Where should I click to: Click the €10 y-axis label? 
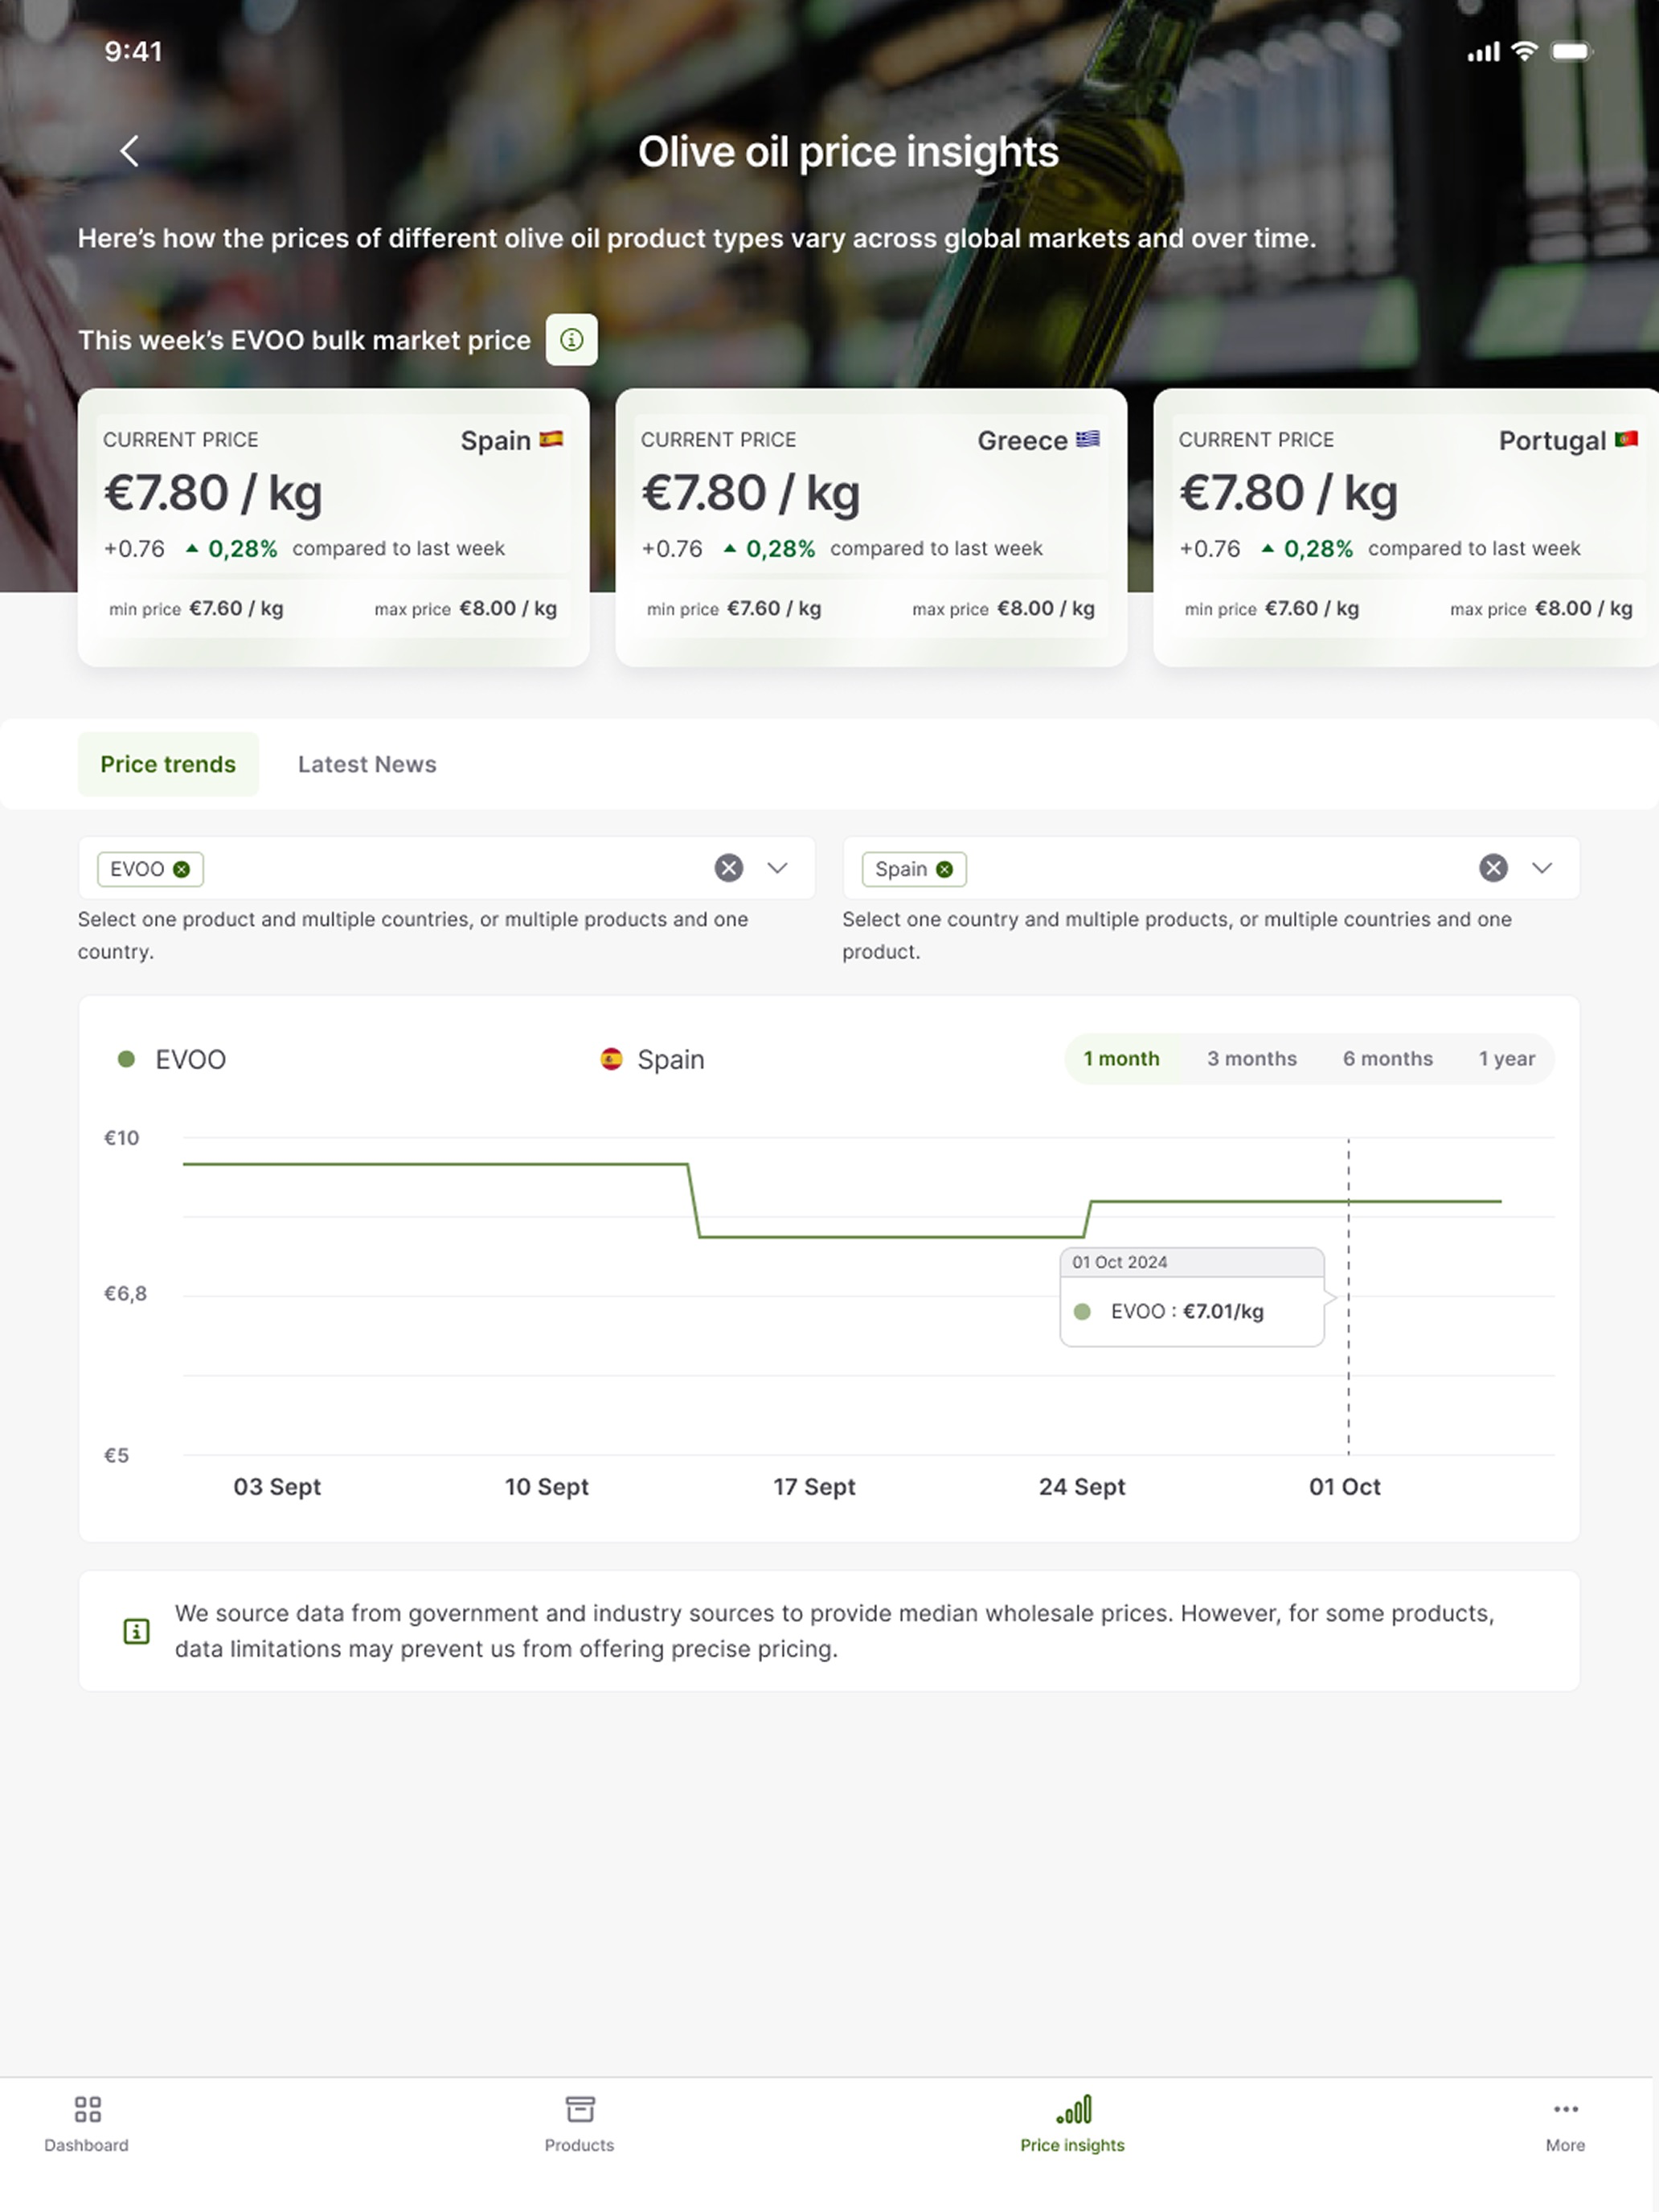[122, 1138]
